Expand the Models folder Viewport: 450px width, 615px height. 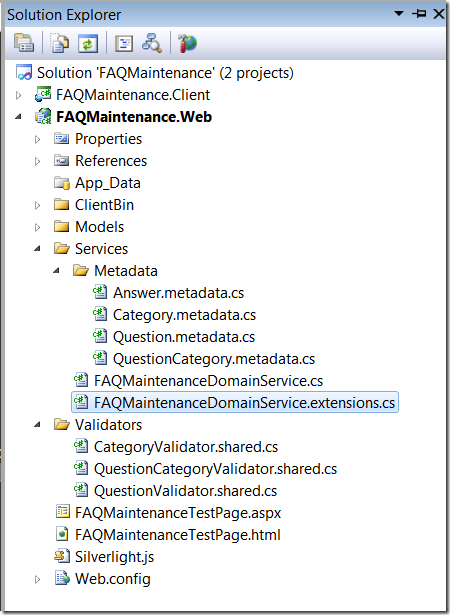click(37, 227)
